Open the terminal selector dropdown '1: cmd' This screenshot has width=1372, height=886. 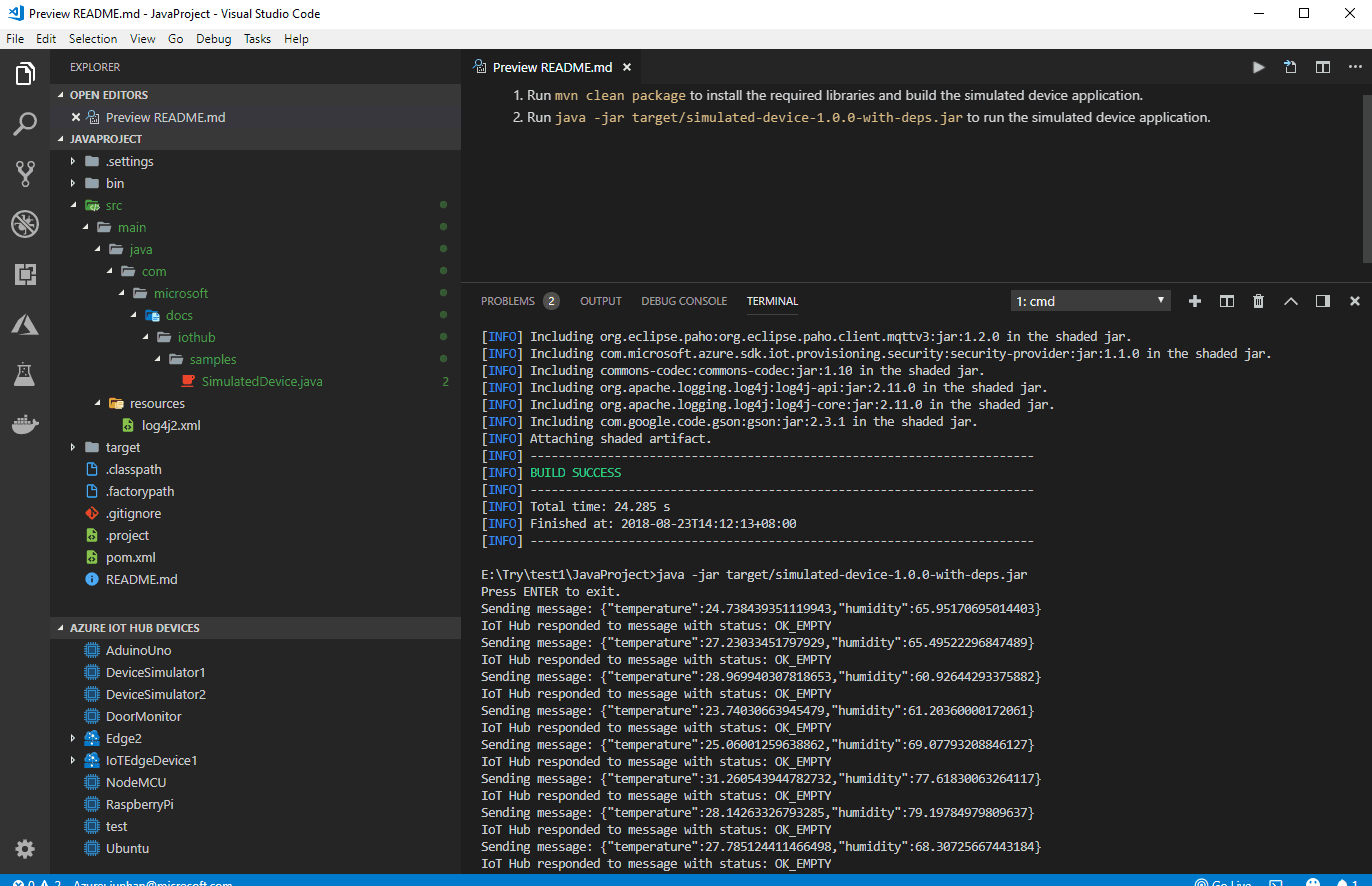(1091, 301)
